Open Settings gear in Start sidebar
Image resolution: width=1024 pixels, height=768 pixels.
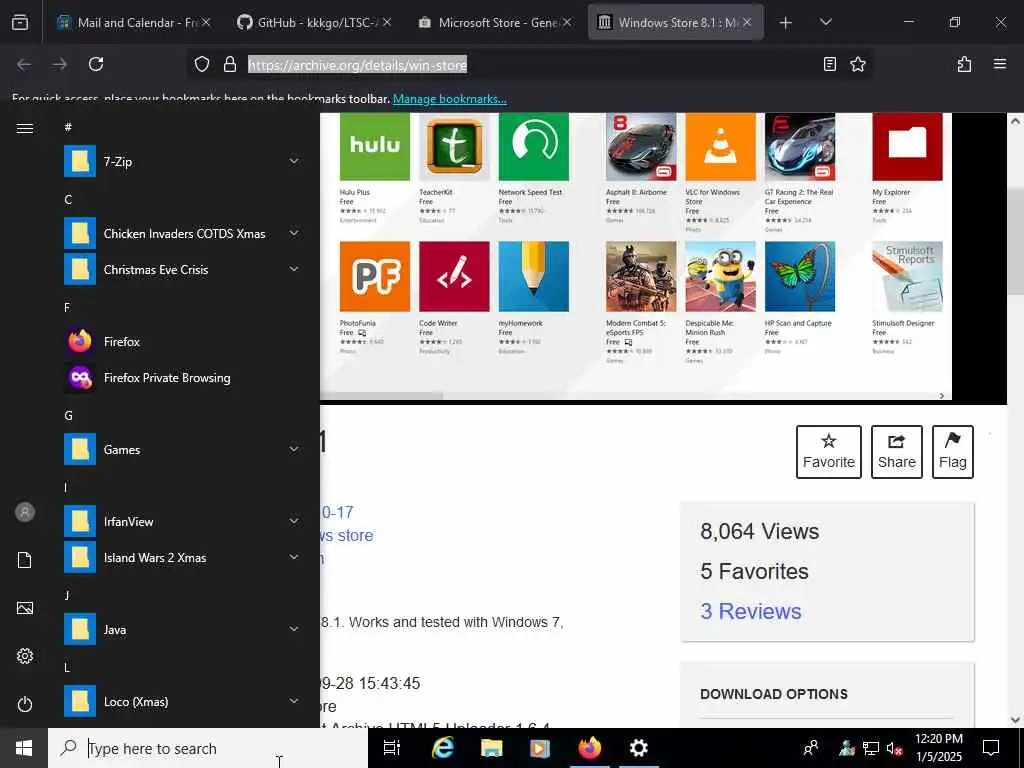coord(25,656)
